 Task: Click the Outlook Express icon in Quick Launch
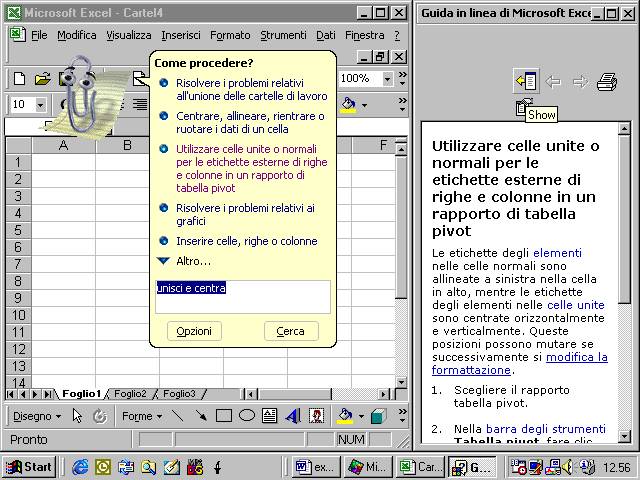[126, 467]
